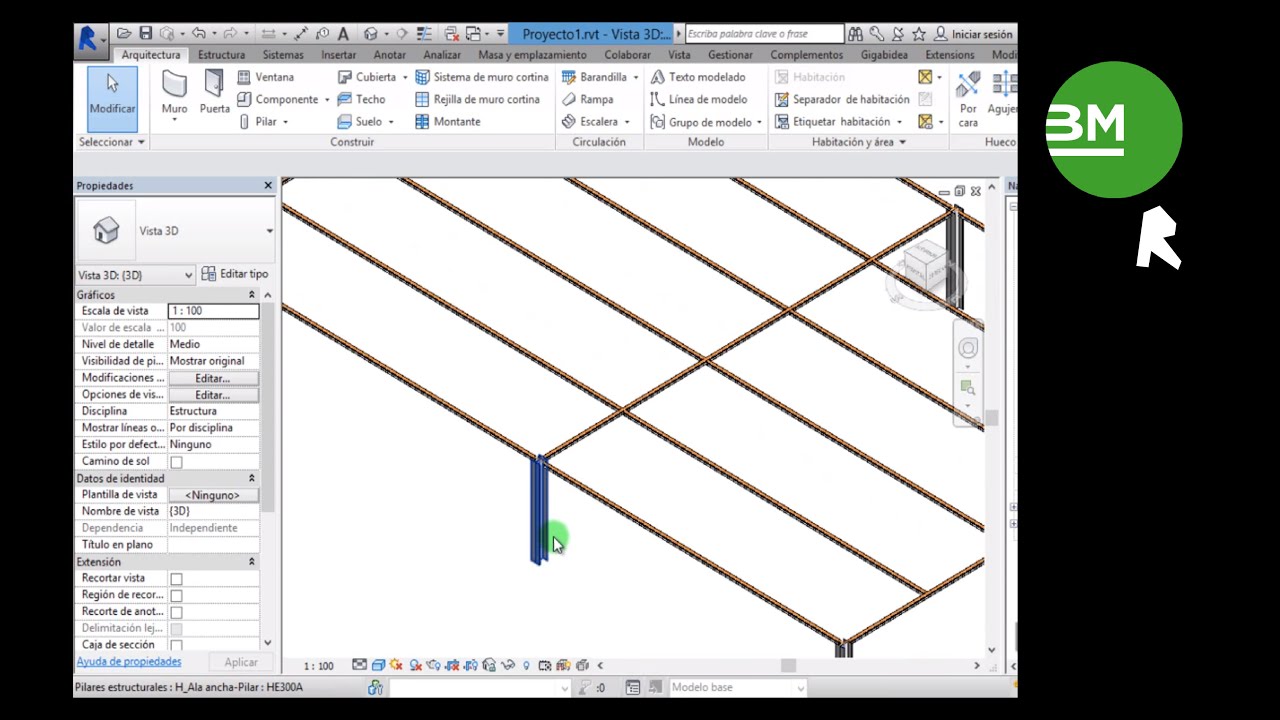Open the Gestionar ribbon tab
This screenshot has height=720, width=1280.
[x=730, y=55]
